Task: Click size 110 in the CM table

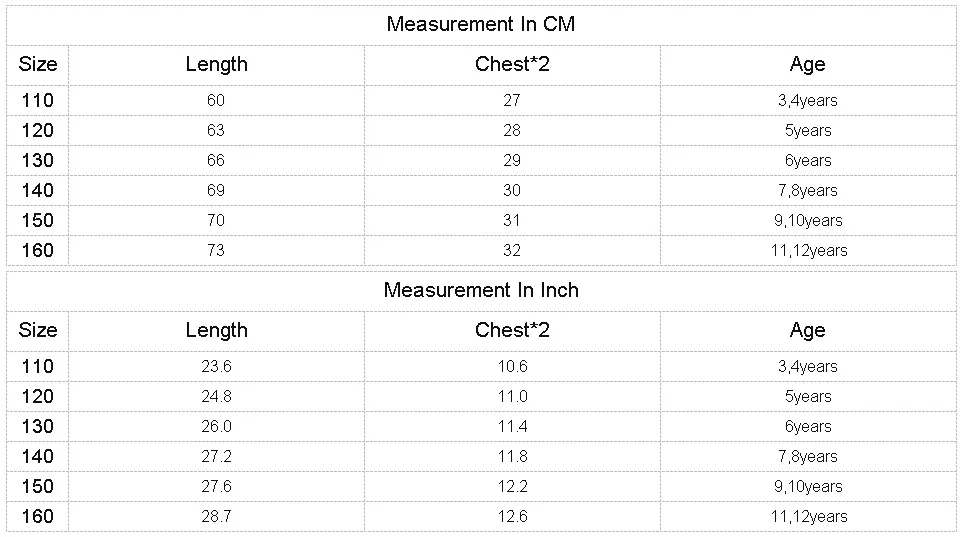Action: [x=37, y=101]
